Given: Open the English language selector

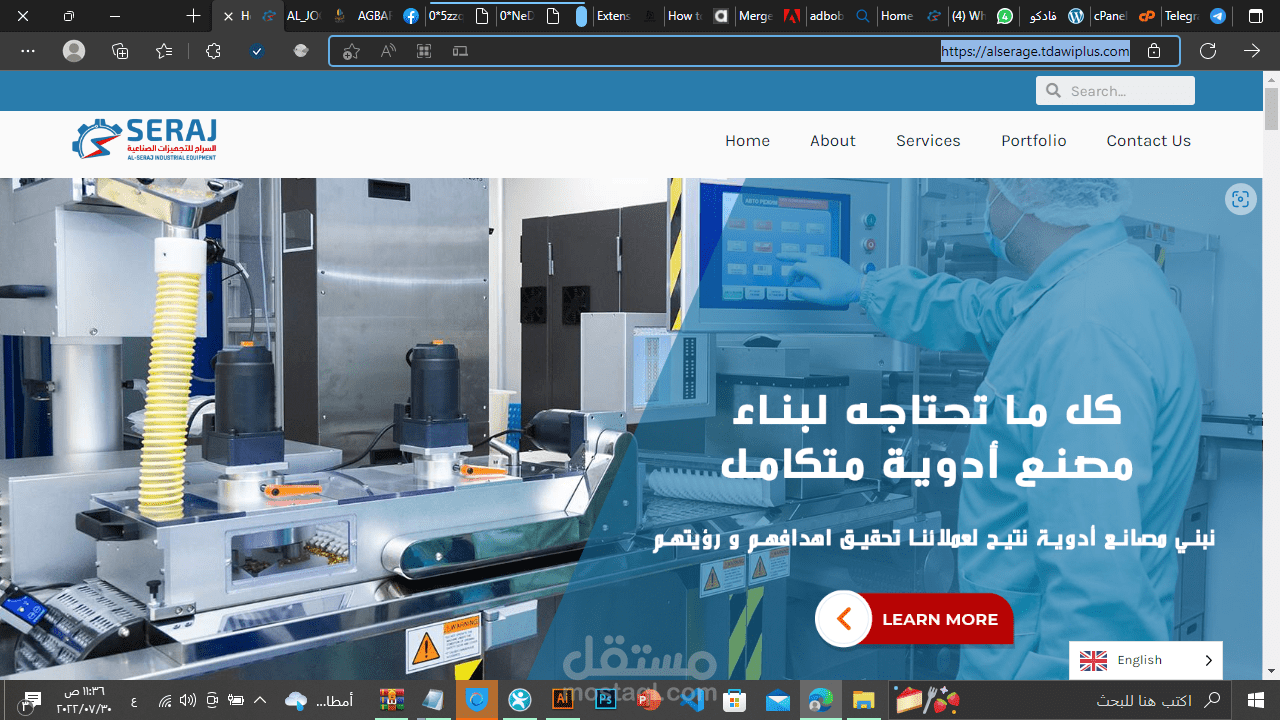Looking at the screenshot, I should pos(1146,660).
